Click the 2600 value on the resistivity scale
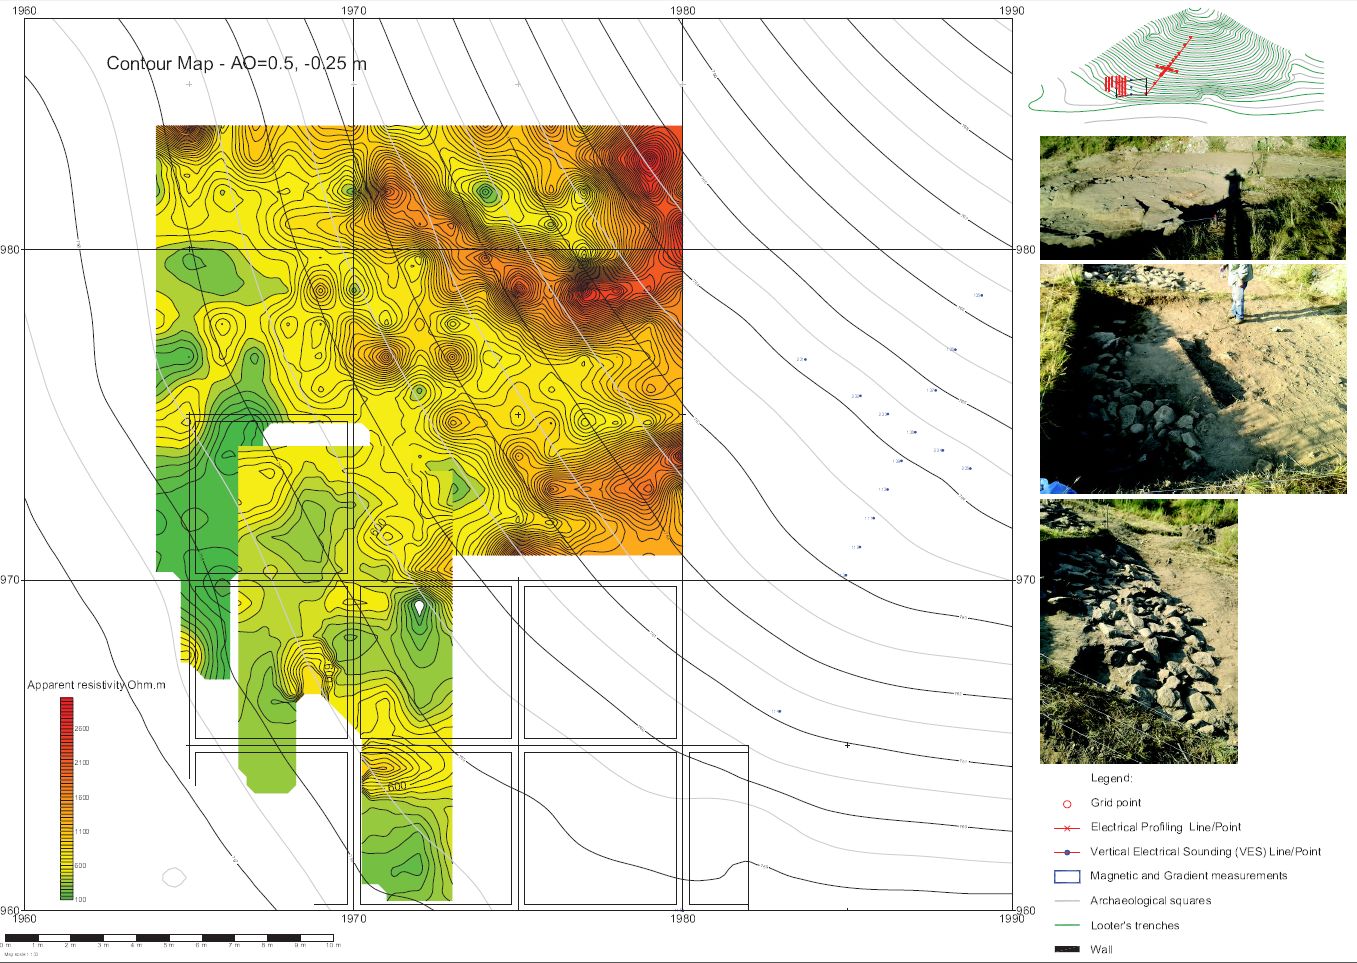The image size is (1357, 963). (x=82, y=729)
